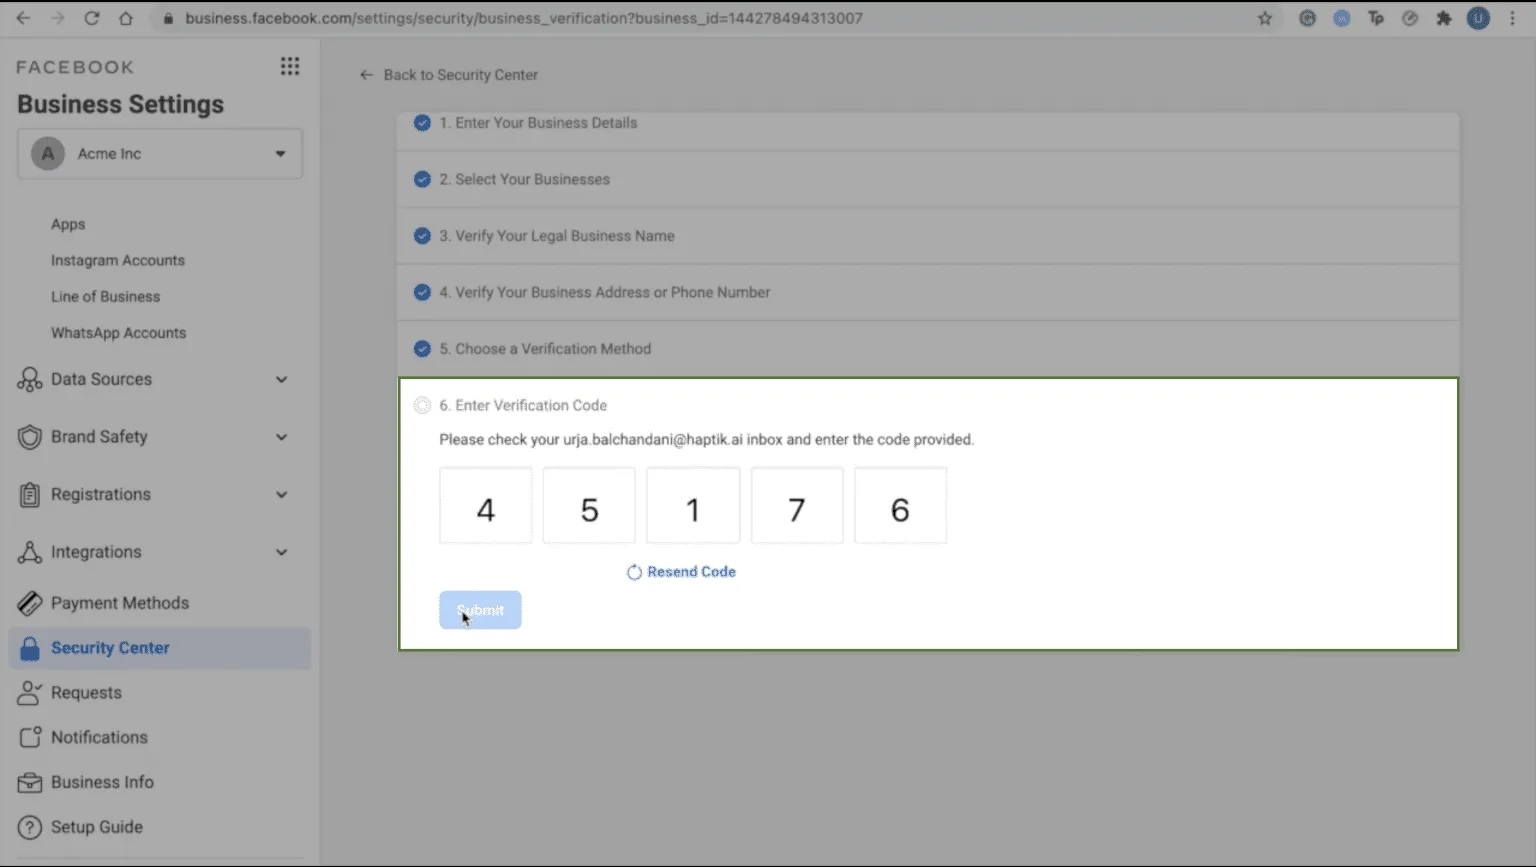The width and height of the screenshot is (1536, 867).
Task: Expand the Data Sources section chevron
Action: point(280,380)
